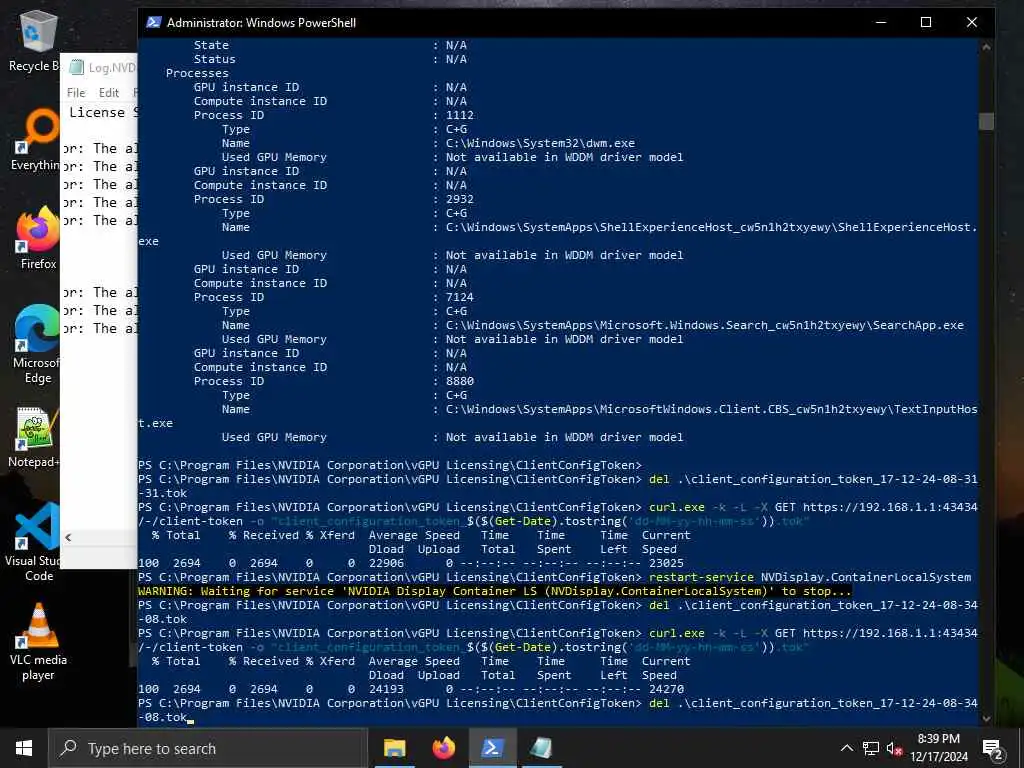Open the Edit menu in the Notepad window
The image size is (1024, 768).
(109, 93)
